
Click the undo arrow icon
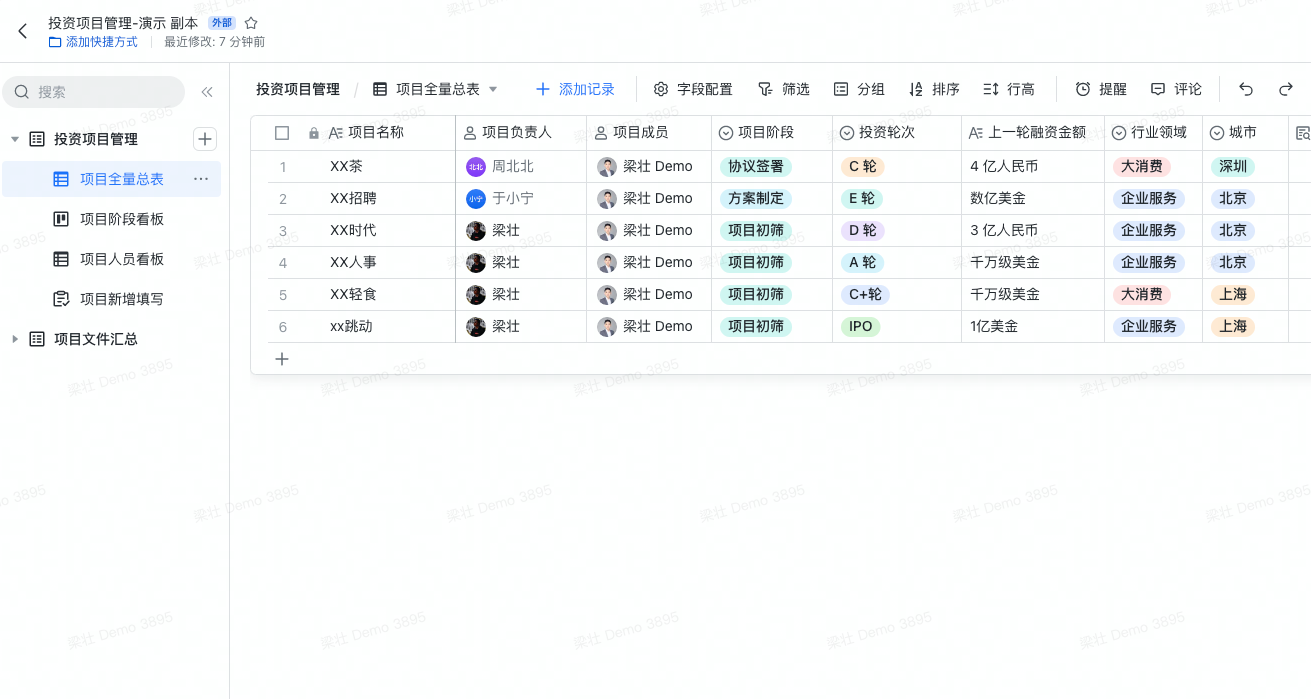pos(1245,89)
